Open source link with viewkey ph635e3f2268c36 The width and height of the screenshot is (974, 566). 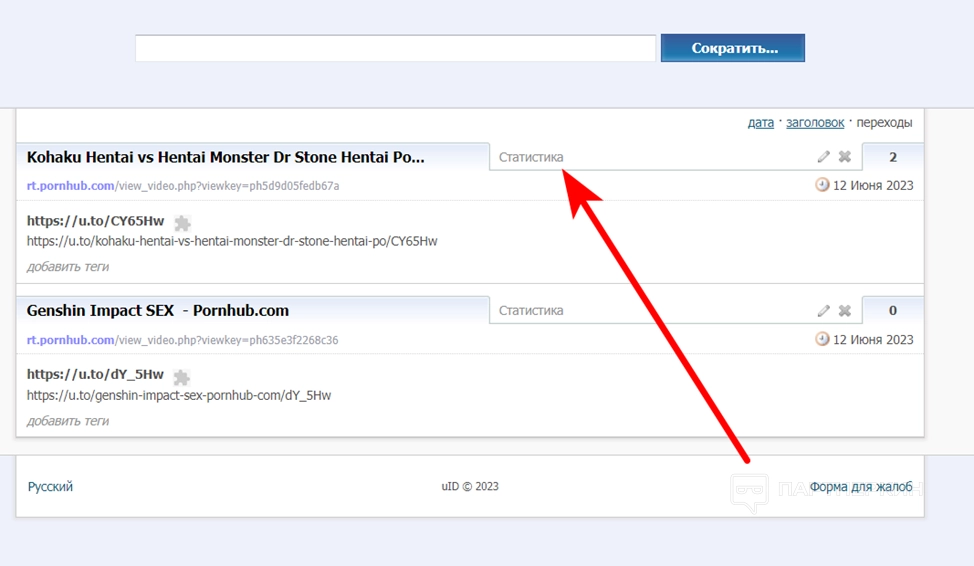(x=183, y=340)
